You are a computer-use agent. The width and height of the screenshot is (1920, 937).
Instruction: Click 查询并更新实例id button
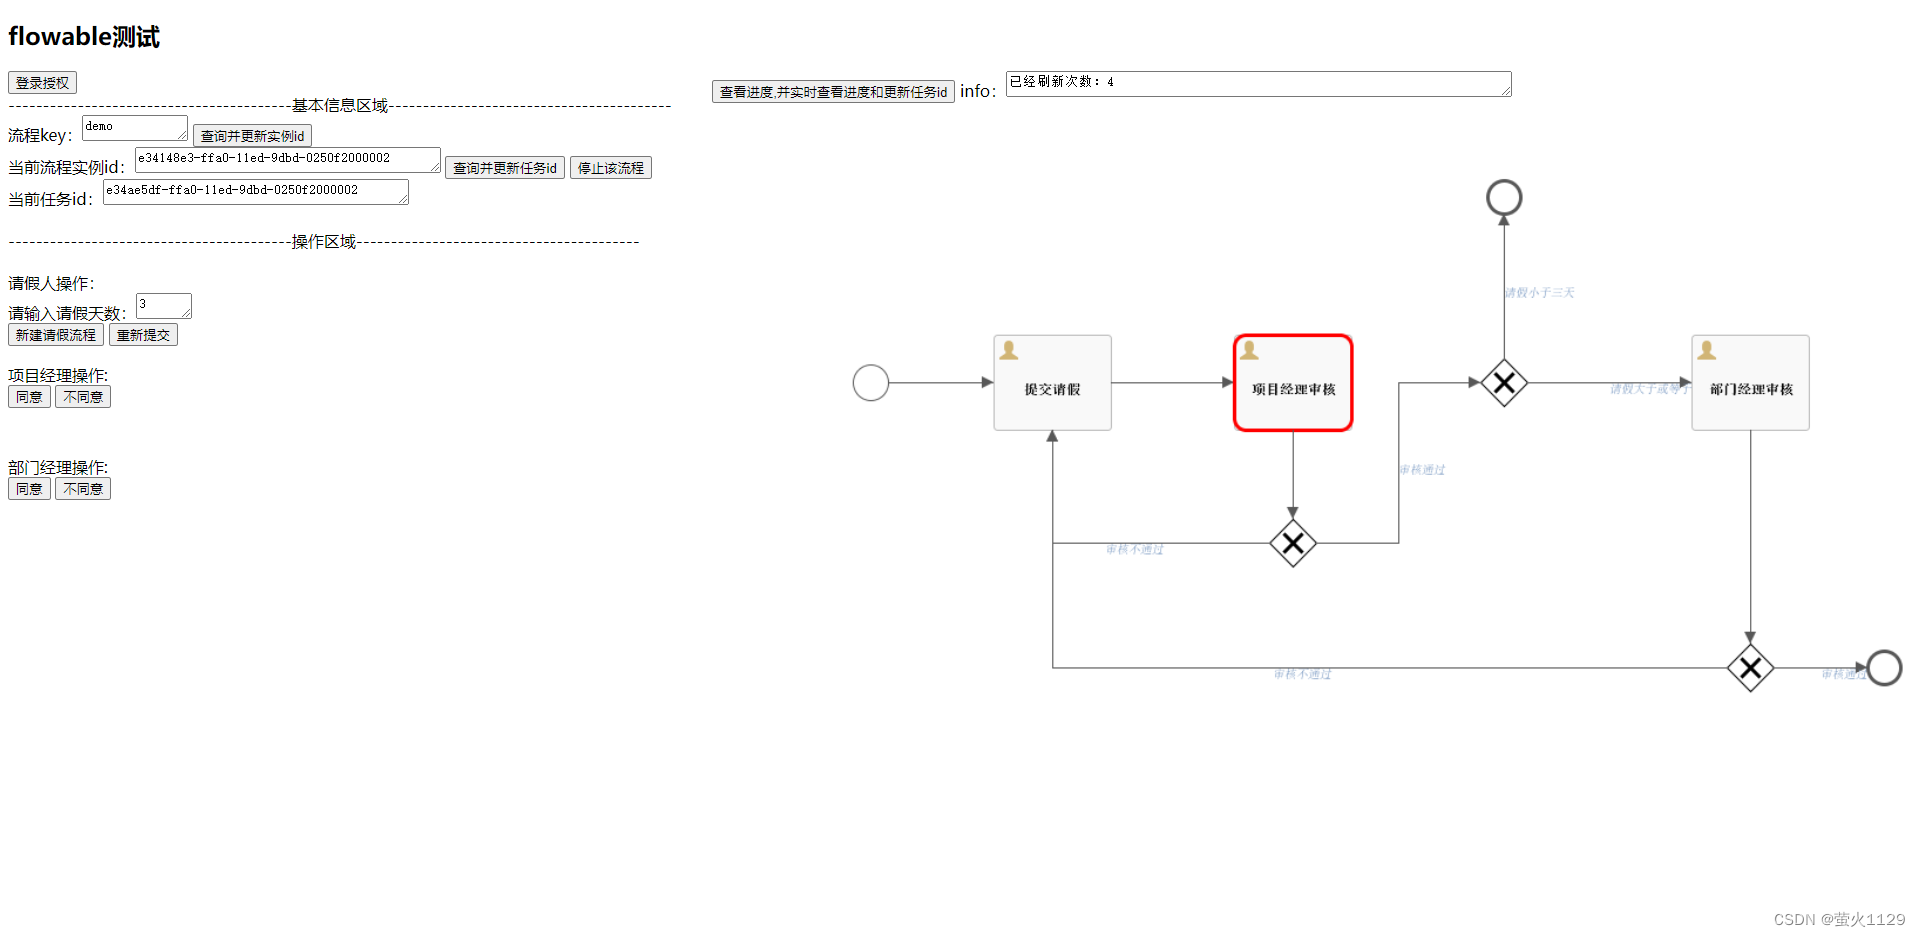point(252,135)
